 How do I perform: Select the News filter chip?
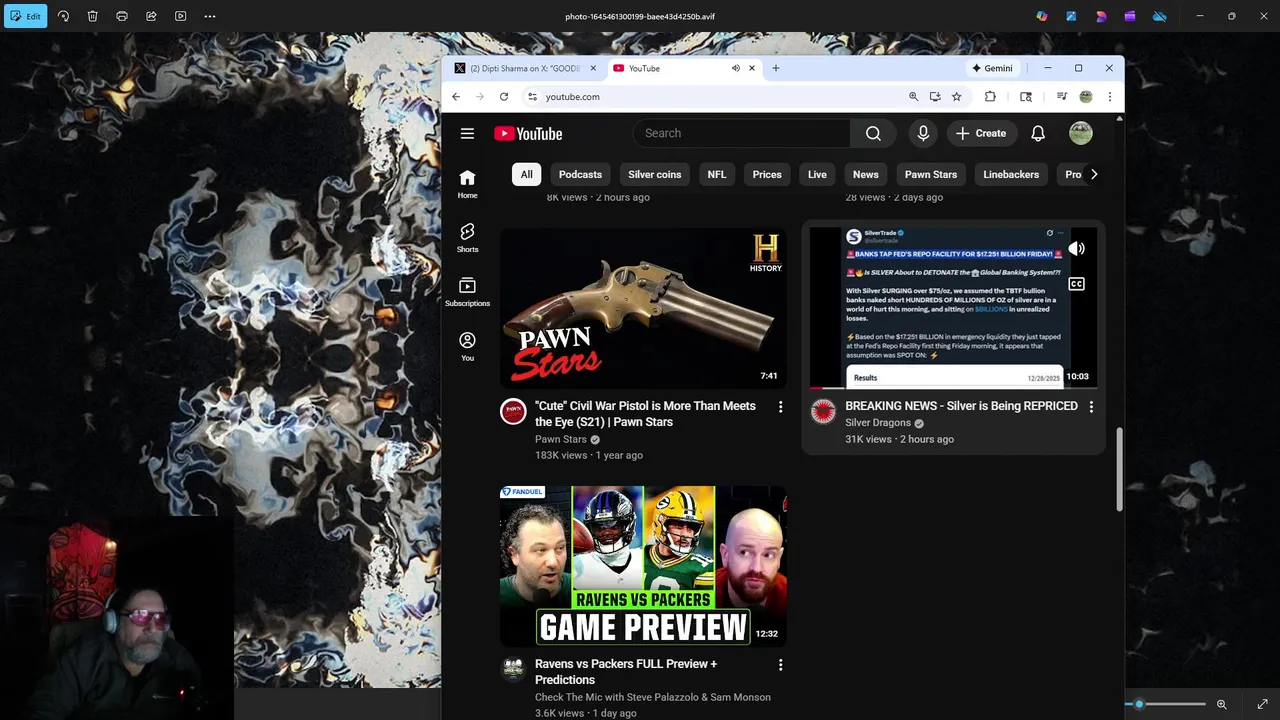865,174
